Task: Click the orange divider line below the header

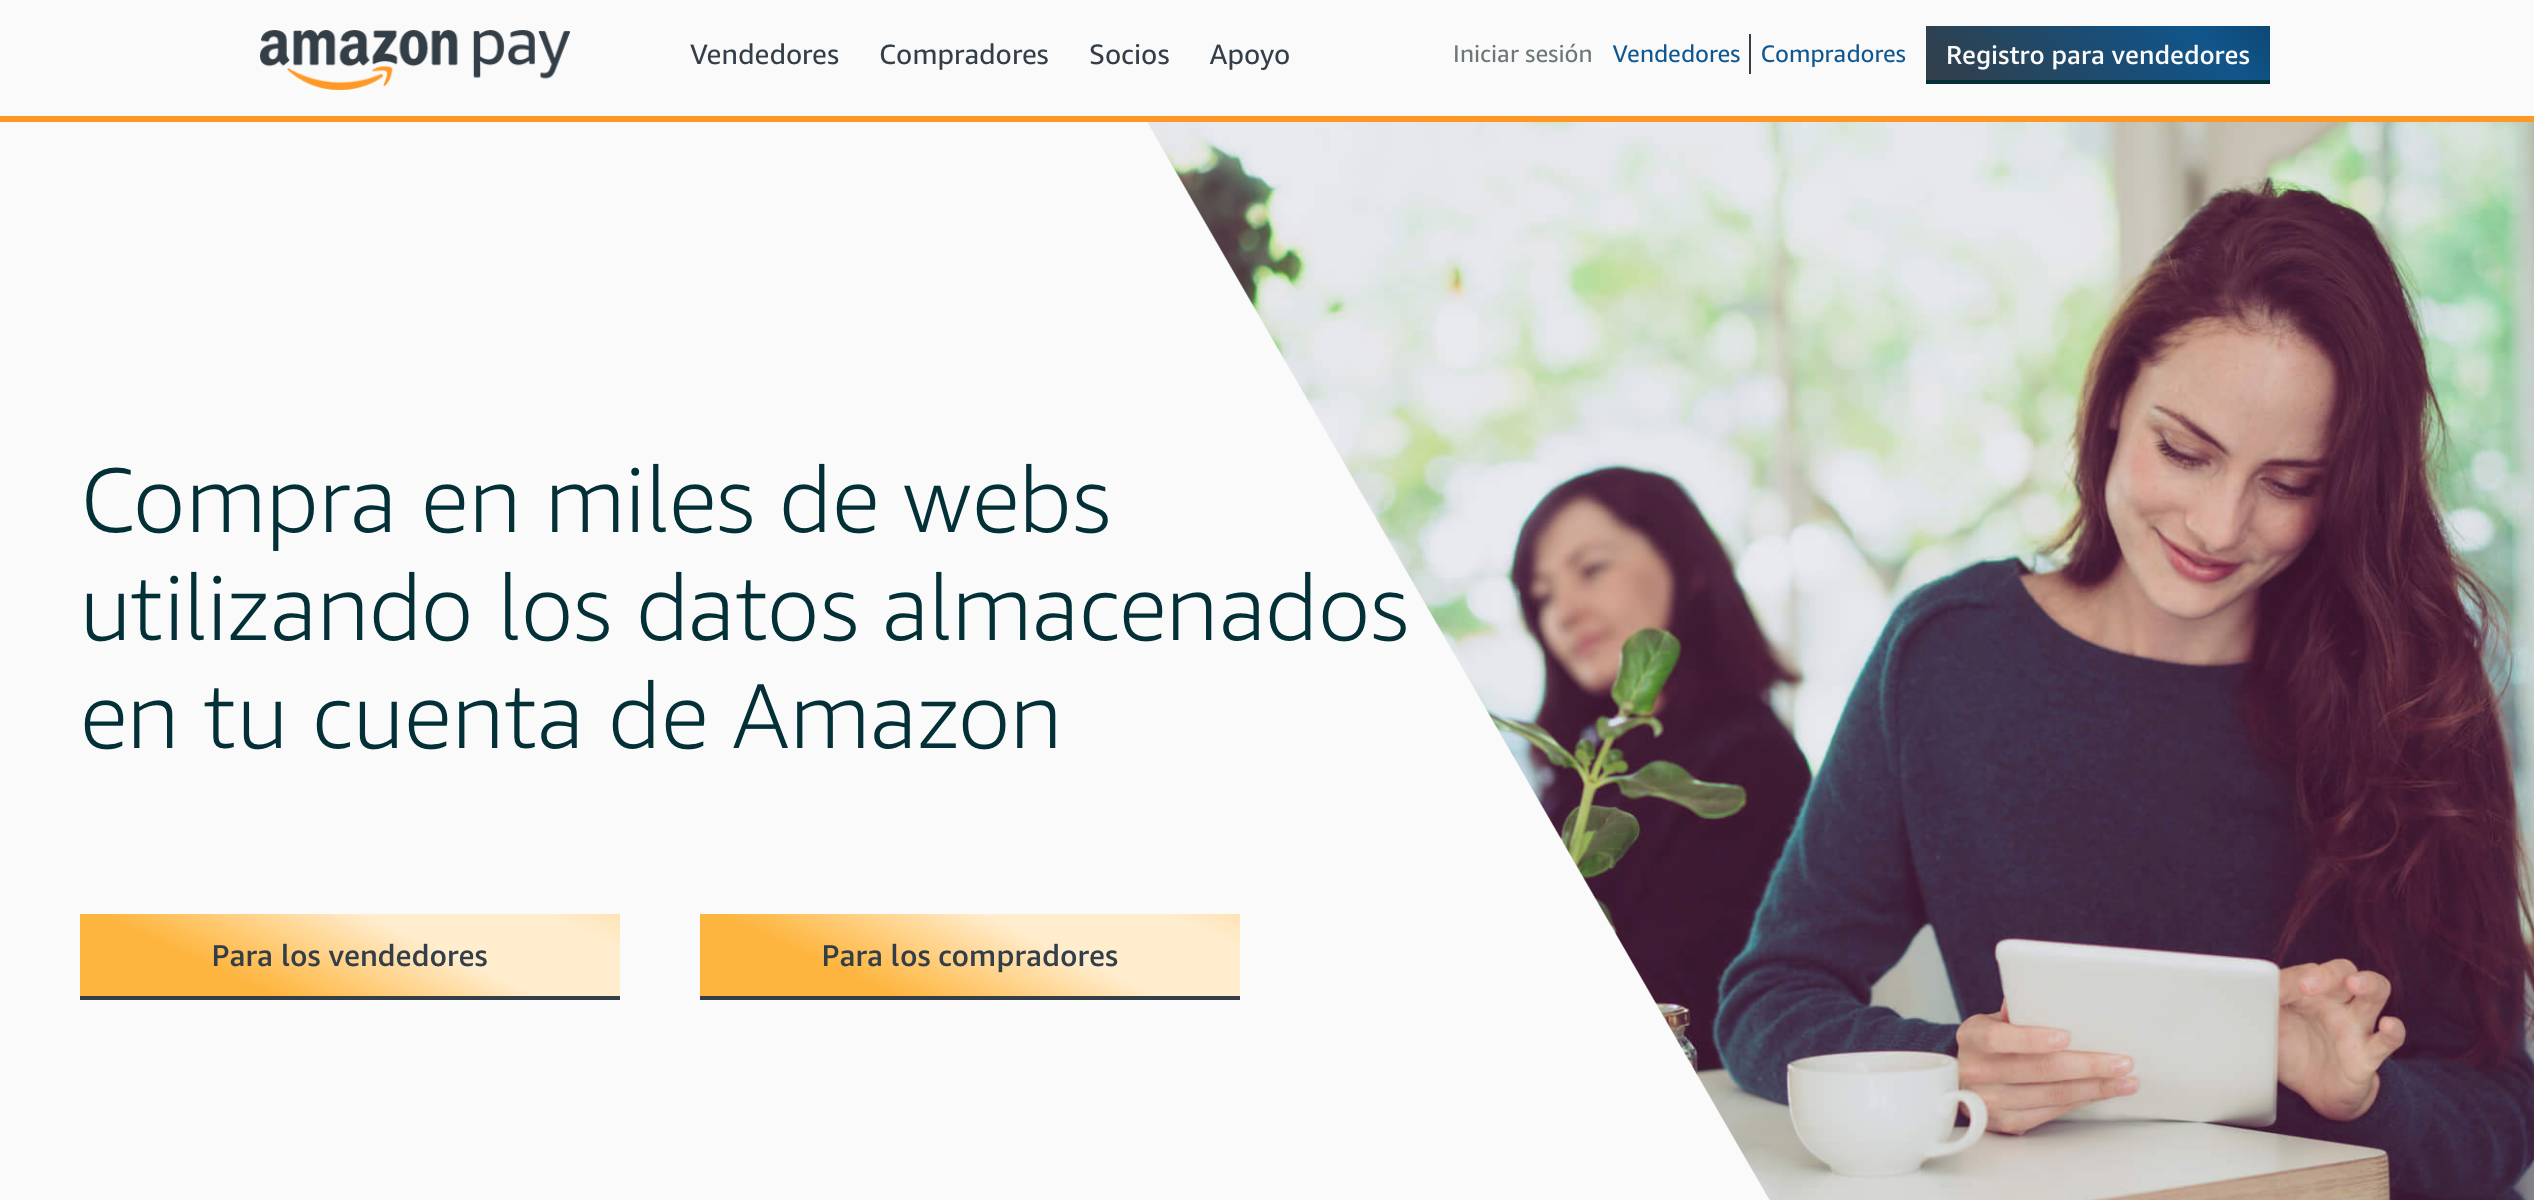Action: coord(1267,119)
